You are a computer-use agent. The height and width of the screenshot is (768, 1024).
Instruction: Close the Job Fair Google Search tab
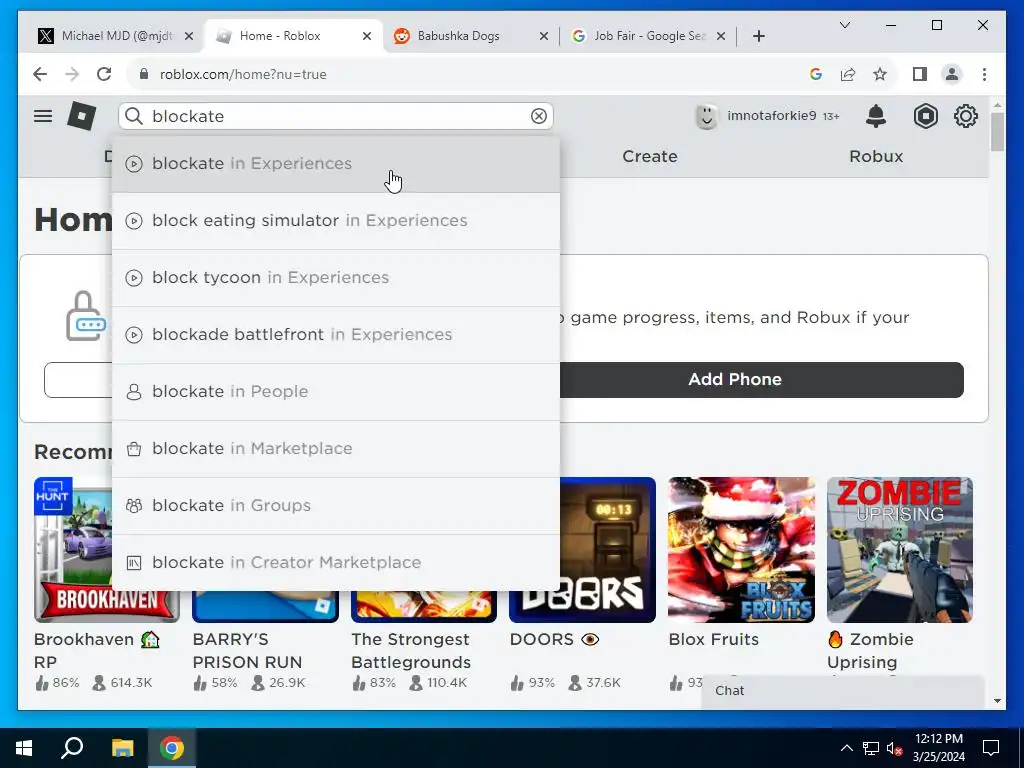(721, 37)
